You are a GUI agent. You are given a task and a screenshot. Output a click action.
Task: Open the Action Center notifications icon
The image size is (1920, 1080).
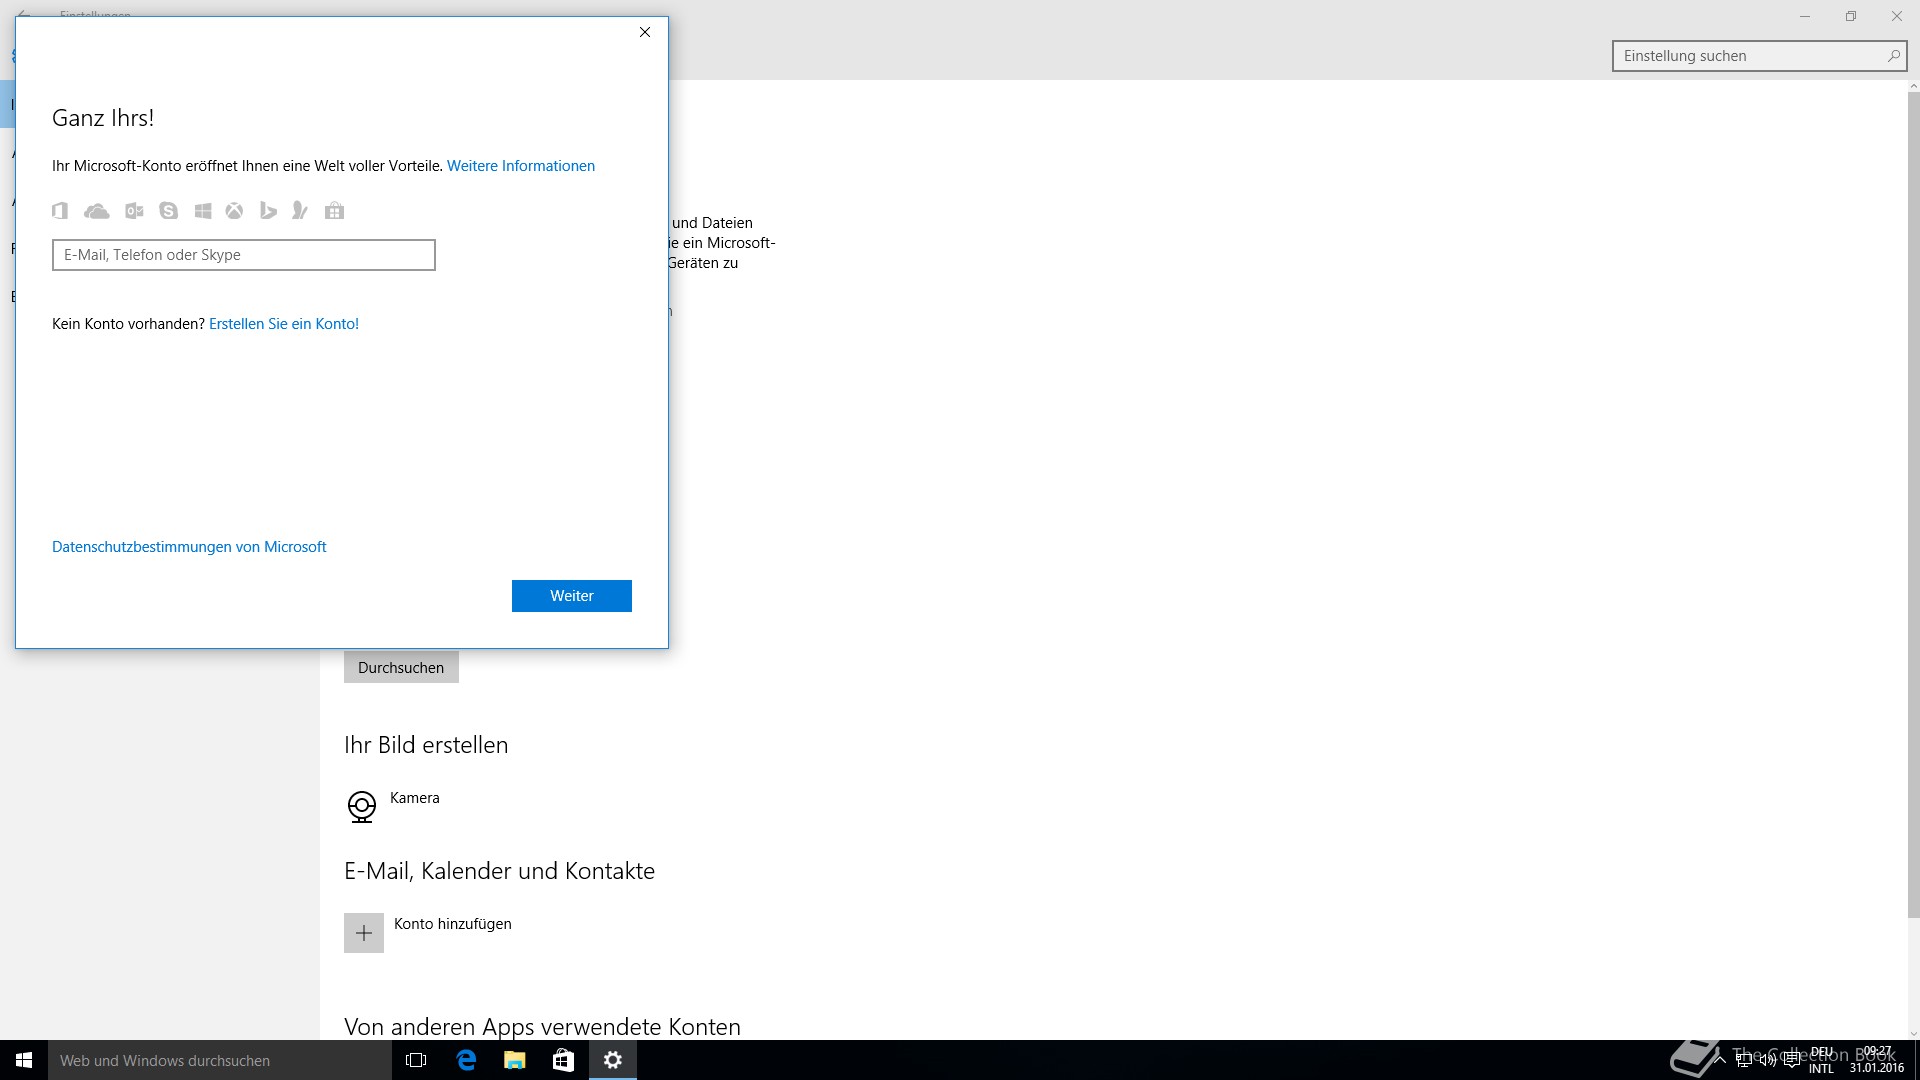1792,1060
